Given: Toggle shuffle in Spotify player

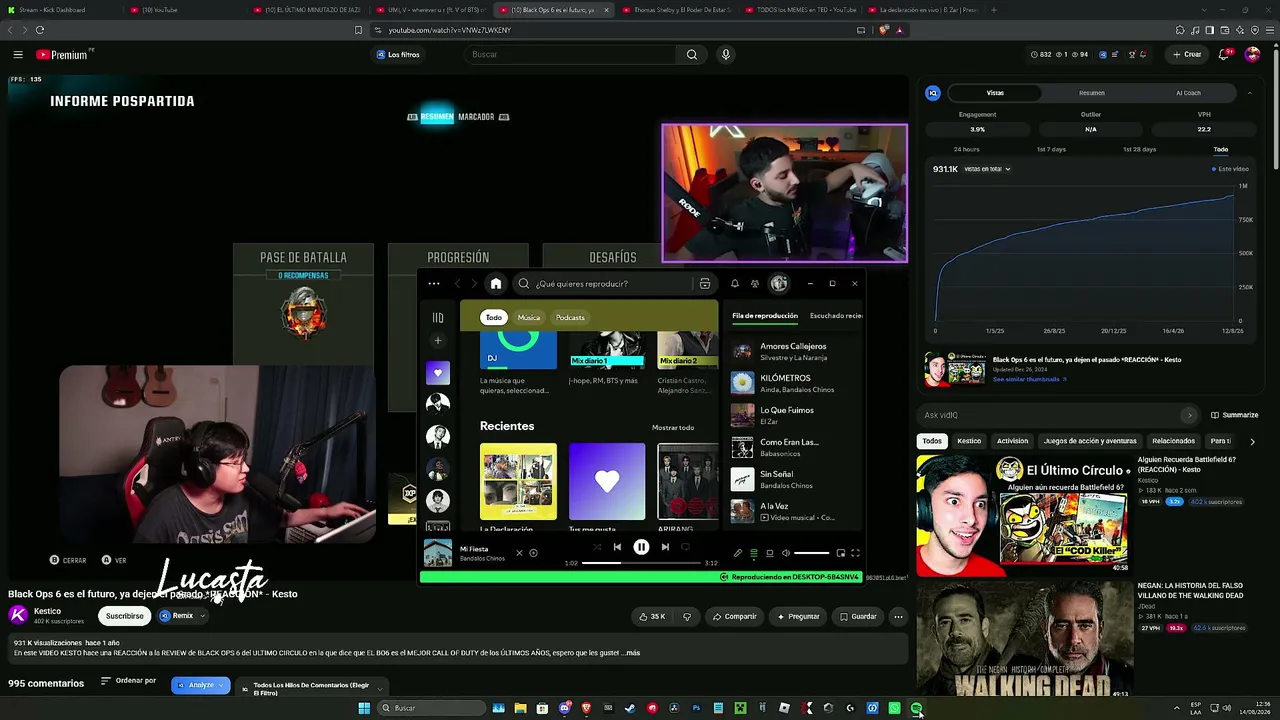Looking at the screenshot, I should pyautogui.click(x=597, y=547).
